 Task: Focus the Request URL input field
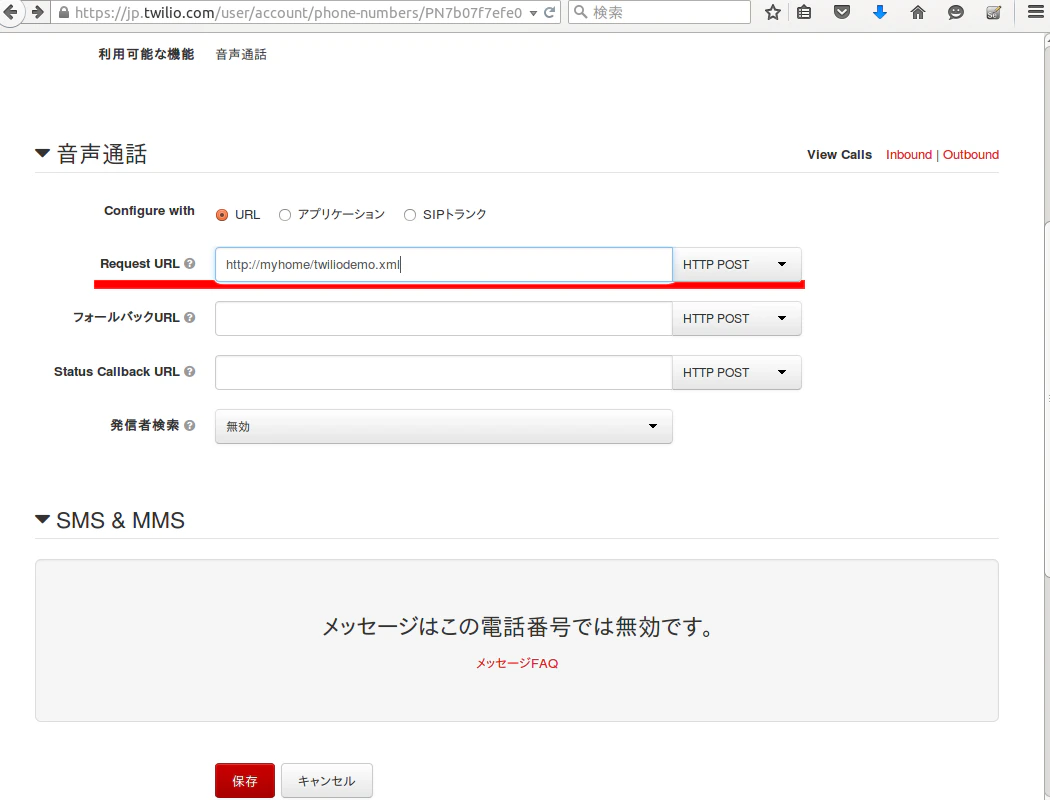443,264
